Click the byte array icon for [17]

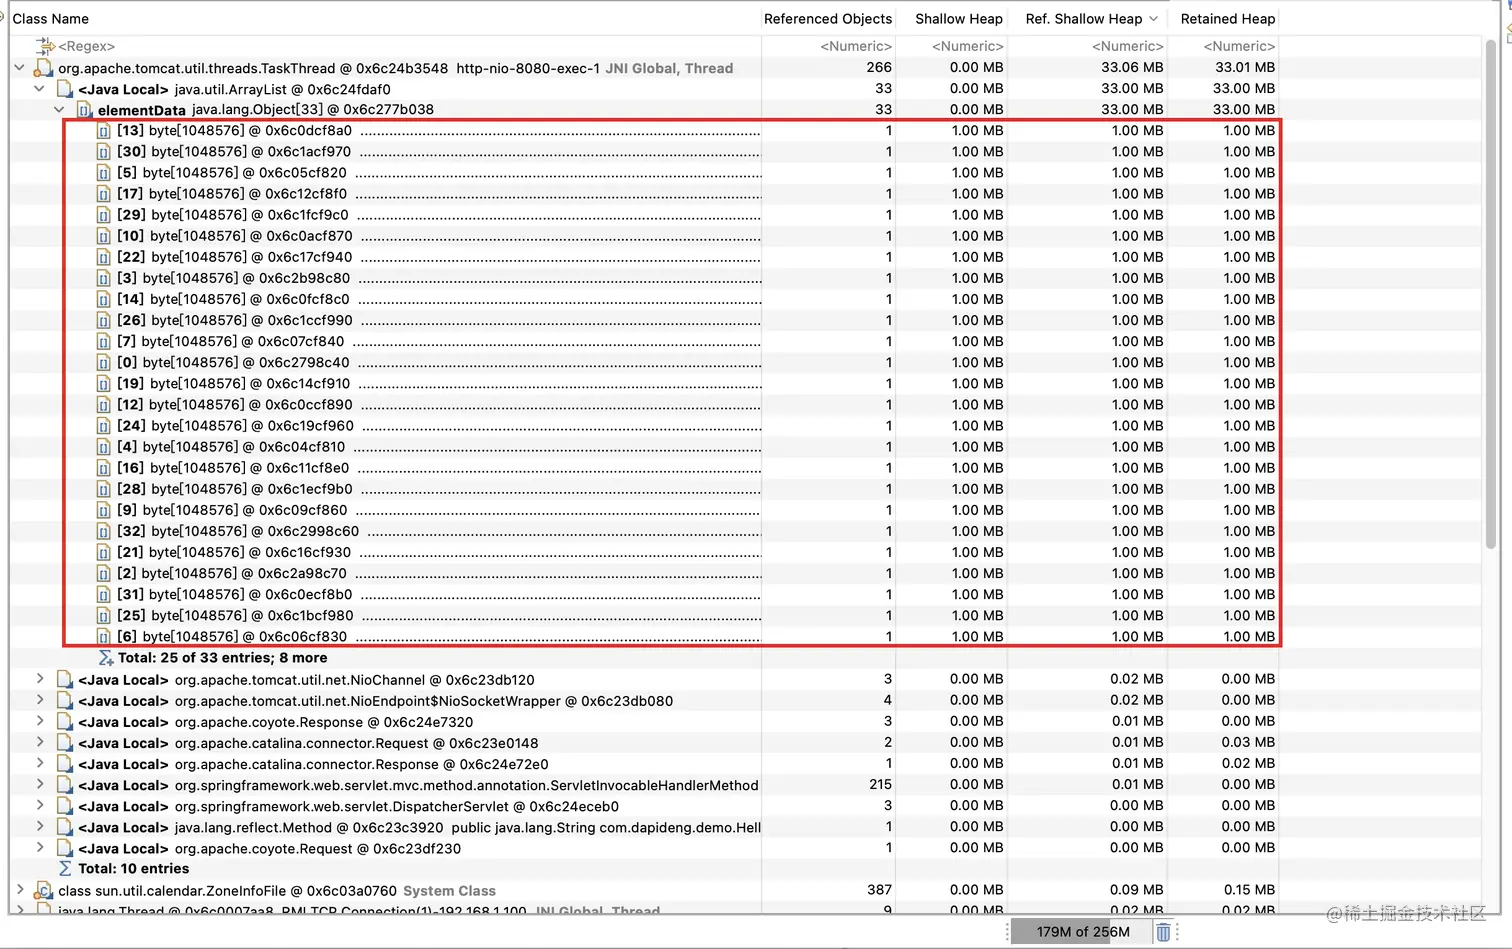click(x=103, y=194)
